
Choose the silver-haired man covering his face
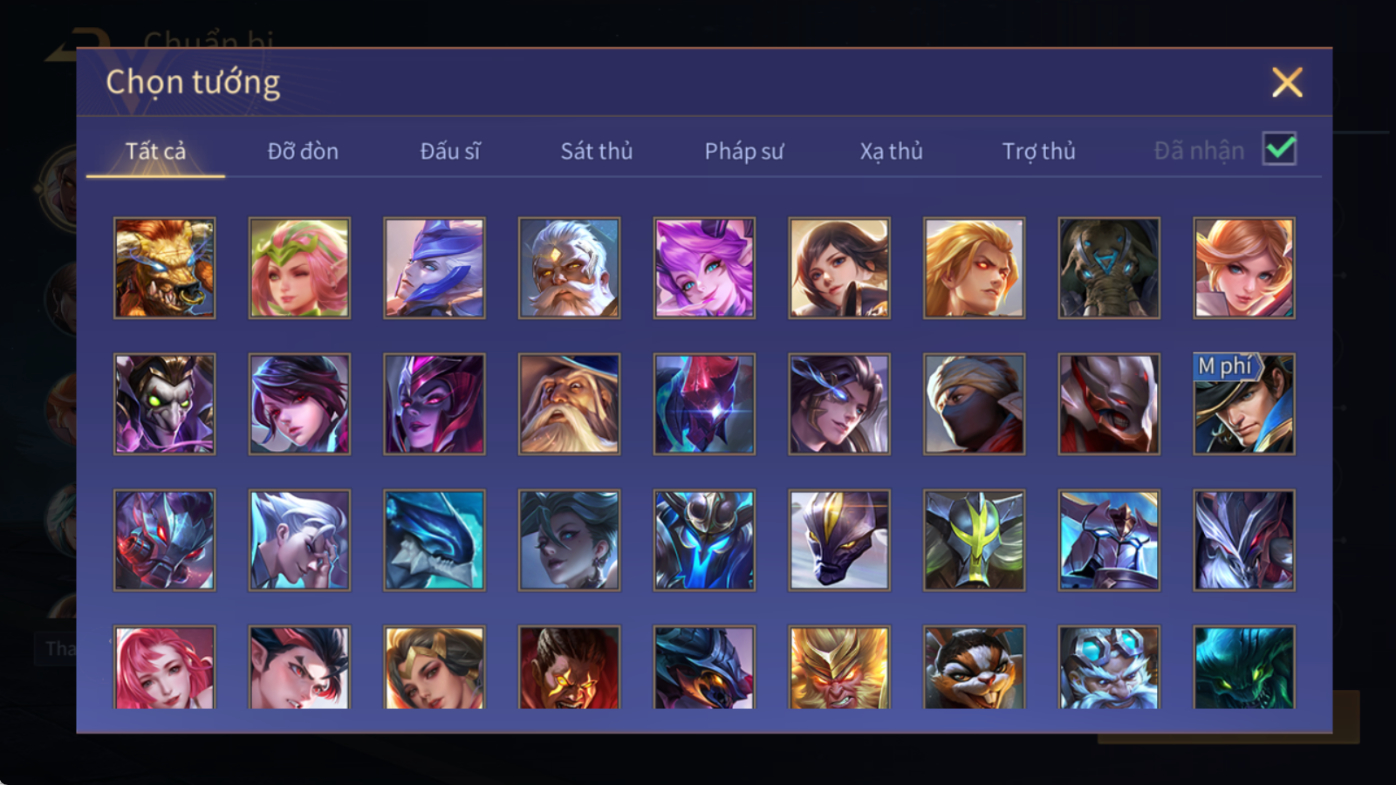point(299,540)
